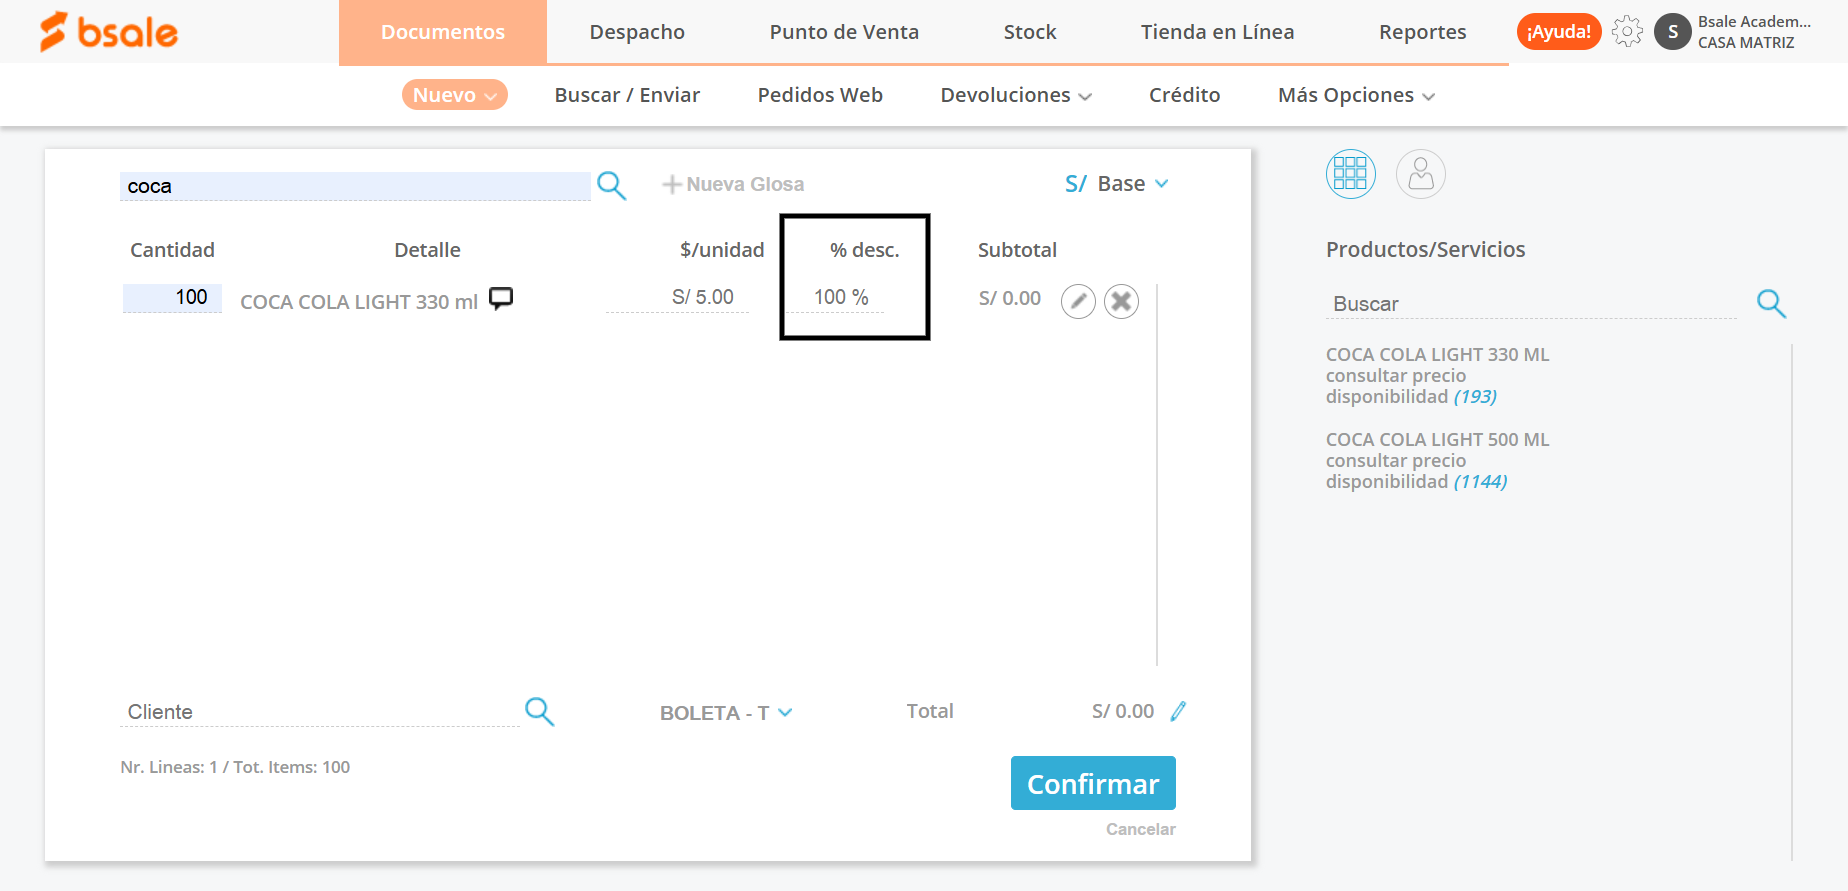Click the Cancelar link
This screenshot has width=1848, height=891.
(1140, 829)
